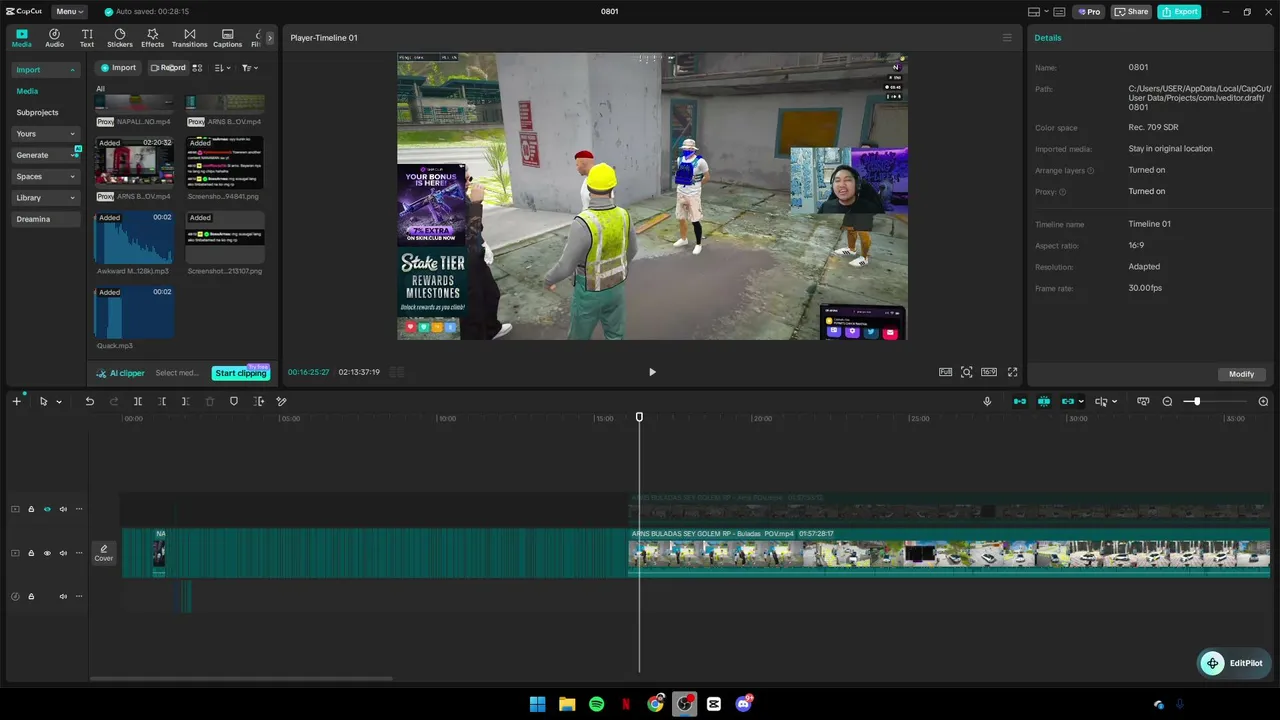Screen dimensions: 1280x720
Task: Export the project with the Export button
Action: (x=1179, y=12)
